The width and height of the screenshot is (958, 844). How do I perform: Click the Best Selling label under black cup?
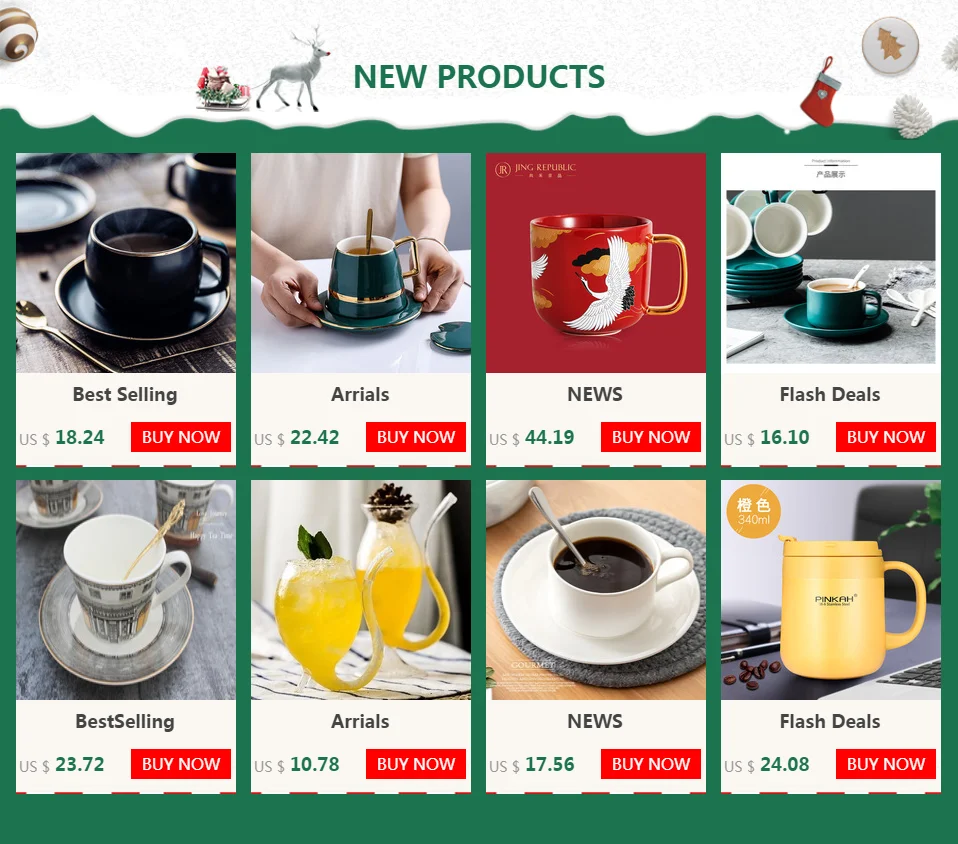[x=125, y=395]
